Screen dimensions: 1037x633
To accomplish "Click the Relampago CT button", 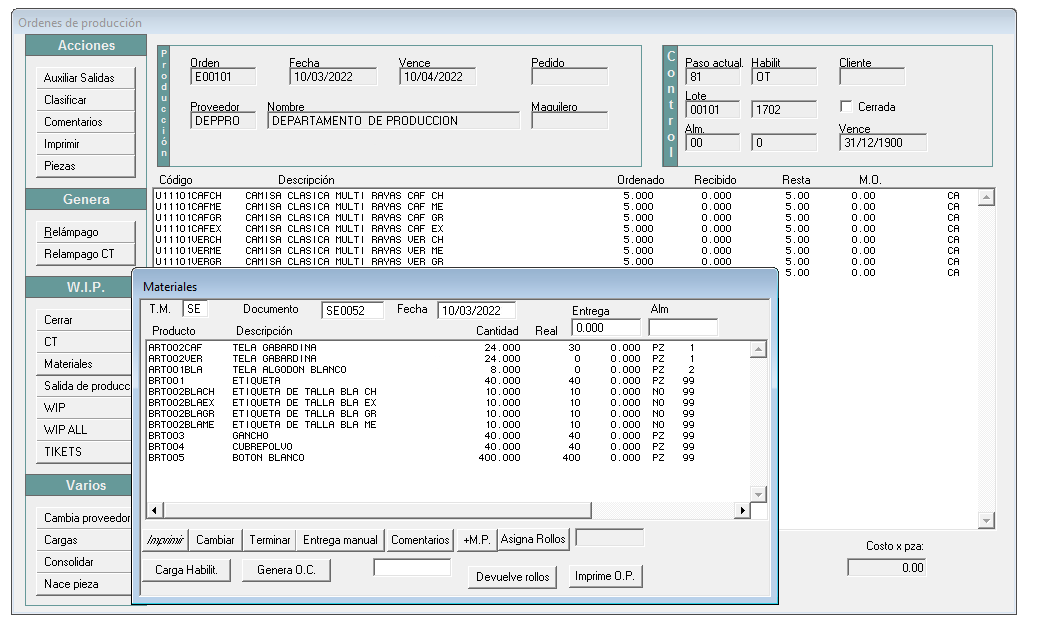I will click(x=85, y=254).
